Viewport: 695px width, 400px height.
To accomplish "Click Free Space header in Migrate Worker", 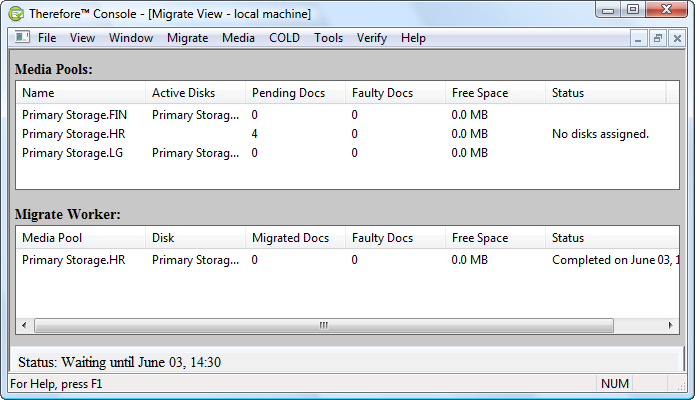I will 495,238.
